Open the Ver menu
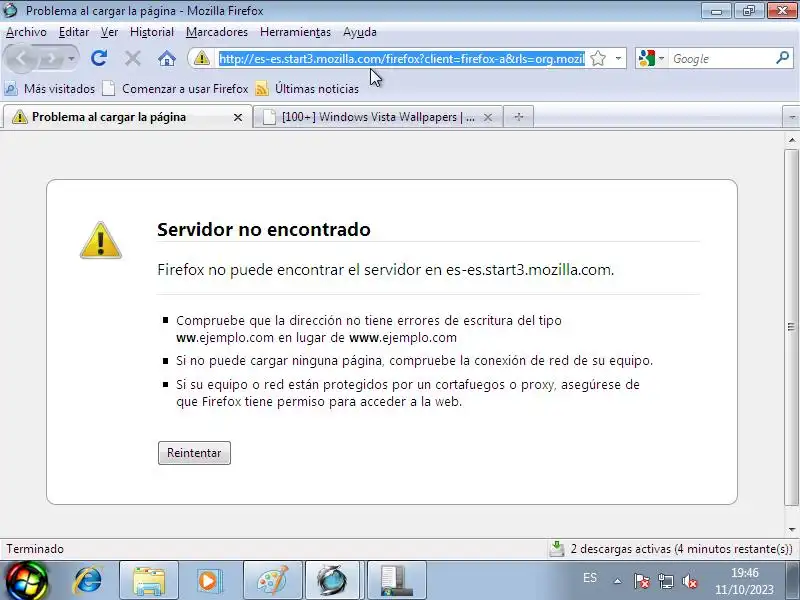The height and width of the screenshot is (600, 800). [x=109, y=32]
